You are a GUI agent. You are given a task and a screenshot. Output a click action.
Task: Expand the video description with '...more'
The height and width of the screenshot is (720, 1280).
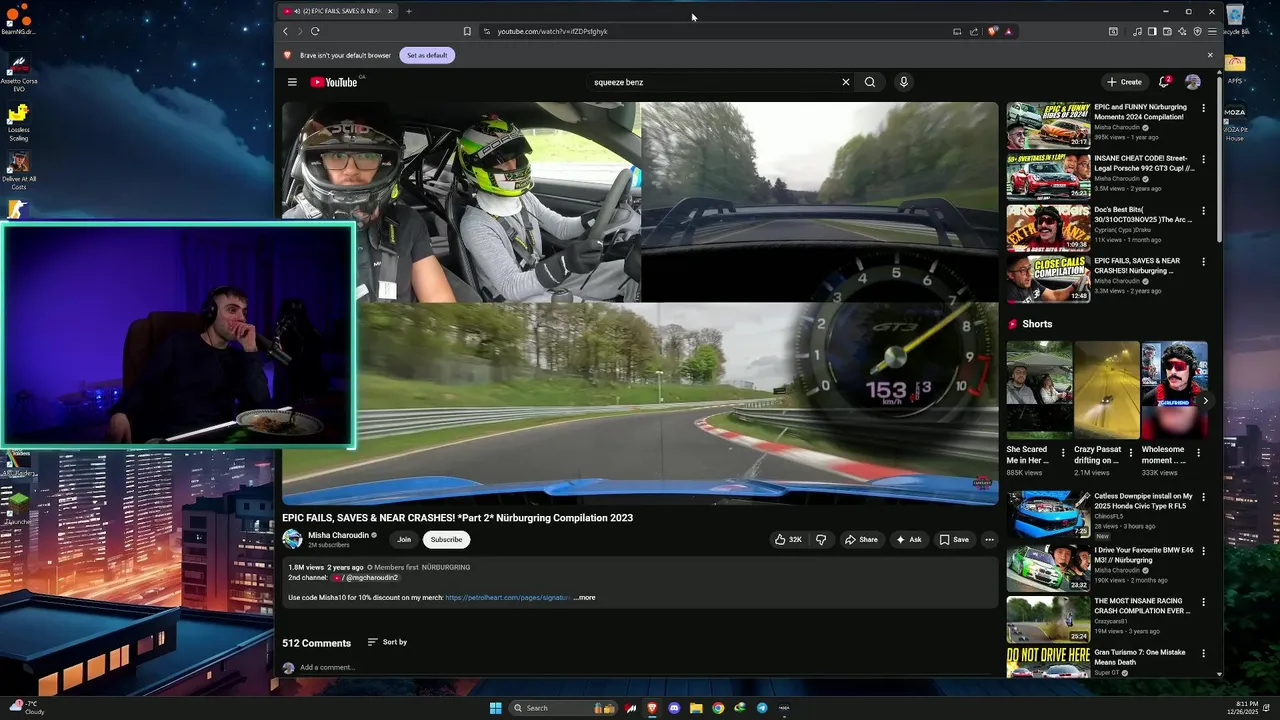click(x=584, y=598)
